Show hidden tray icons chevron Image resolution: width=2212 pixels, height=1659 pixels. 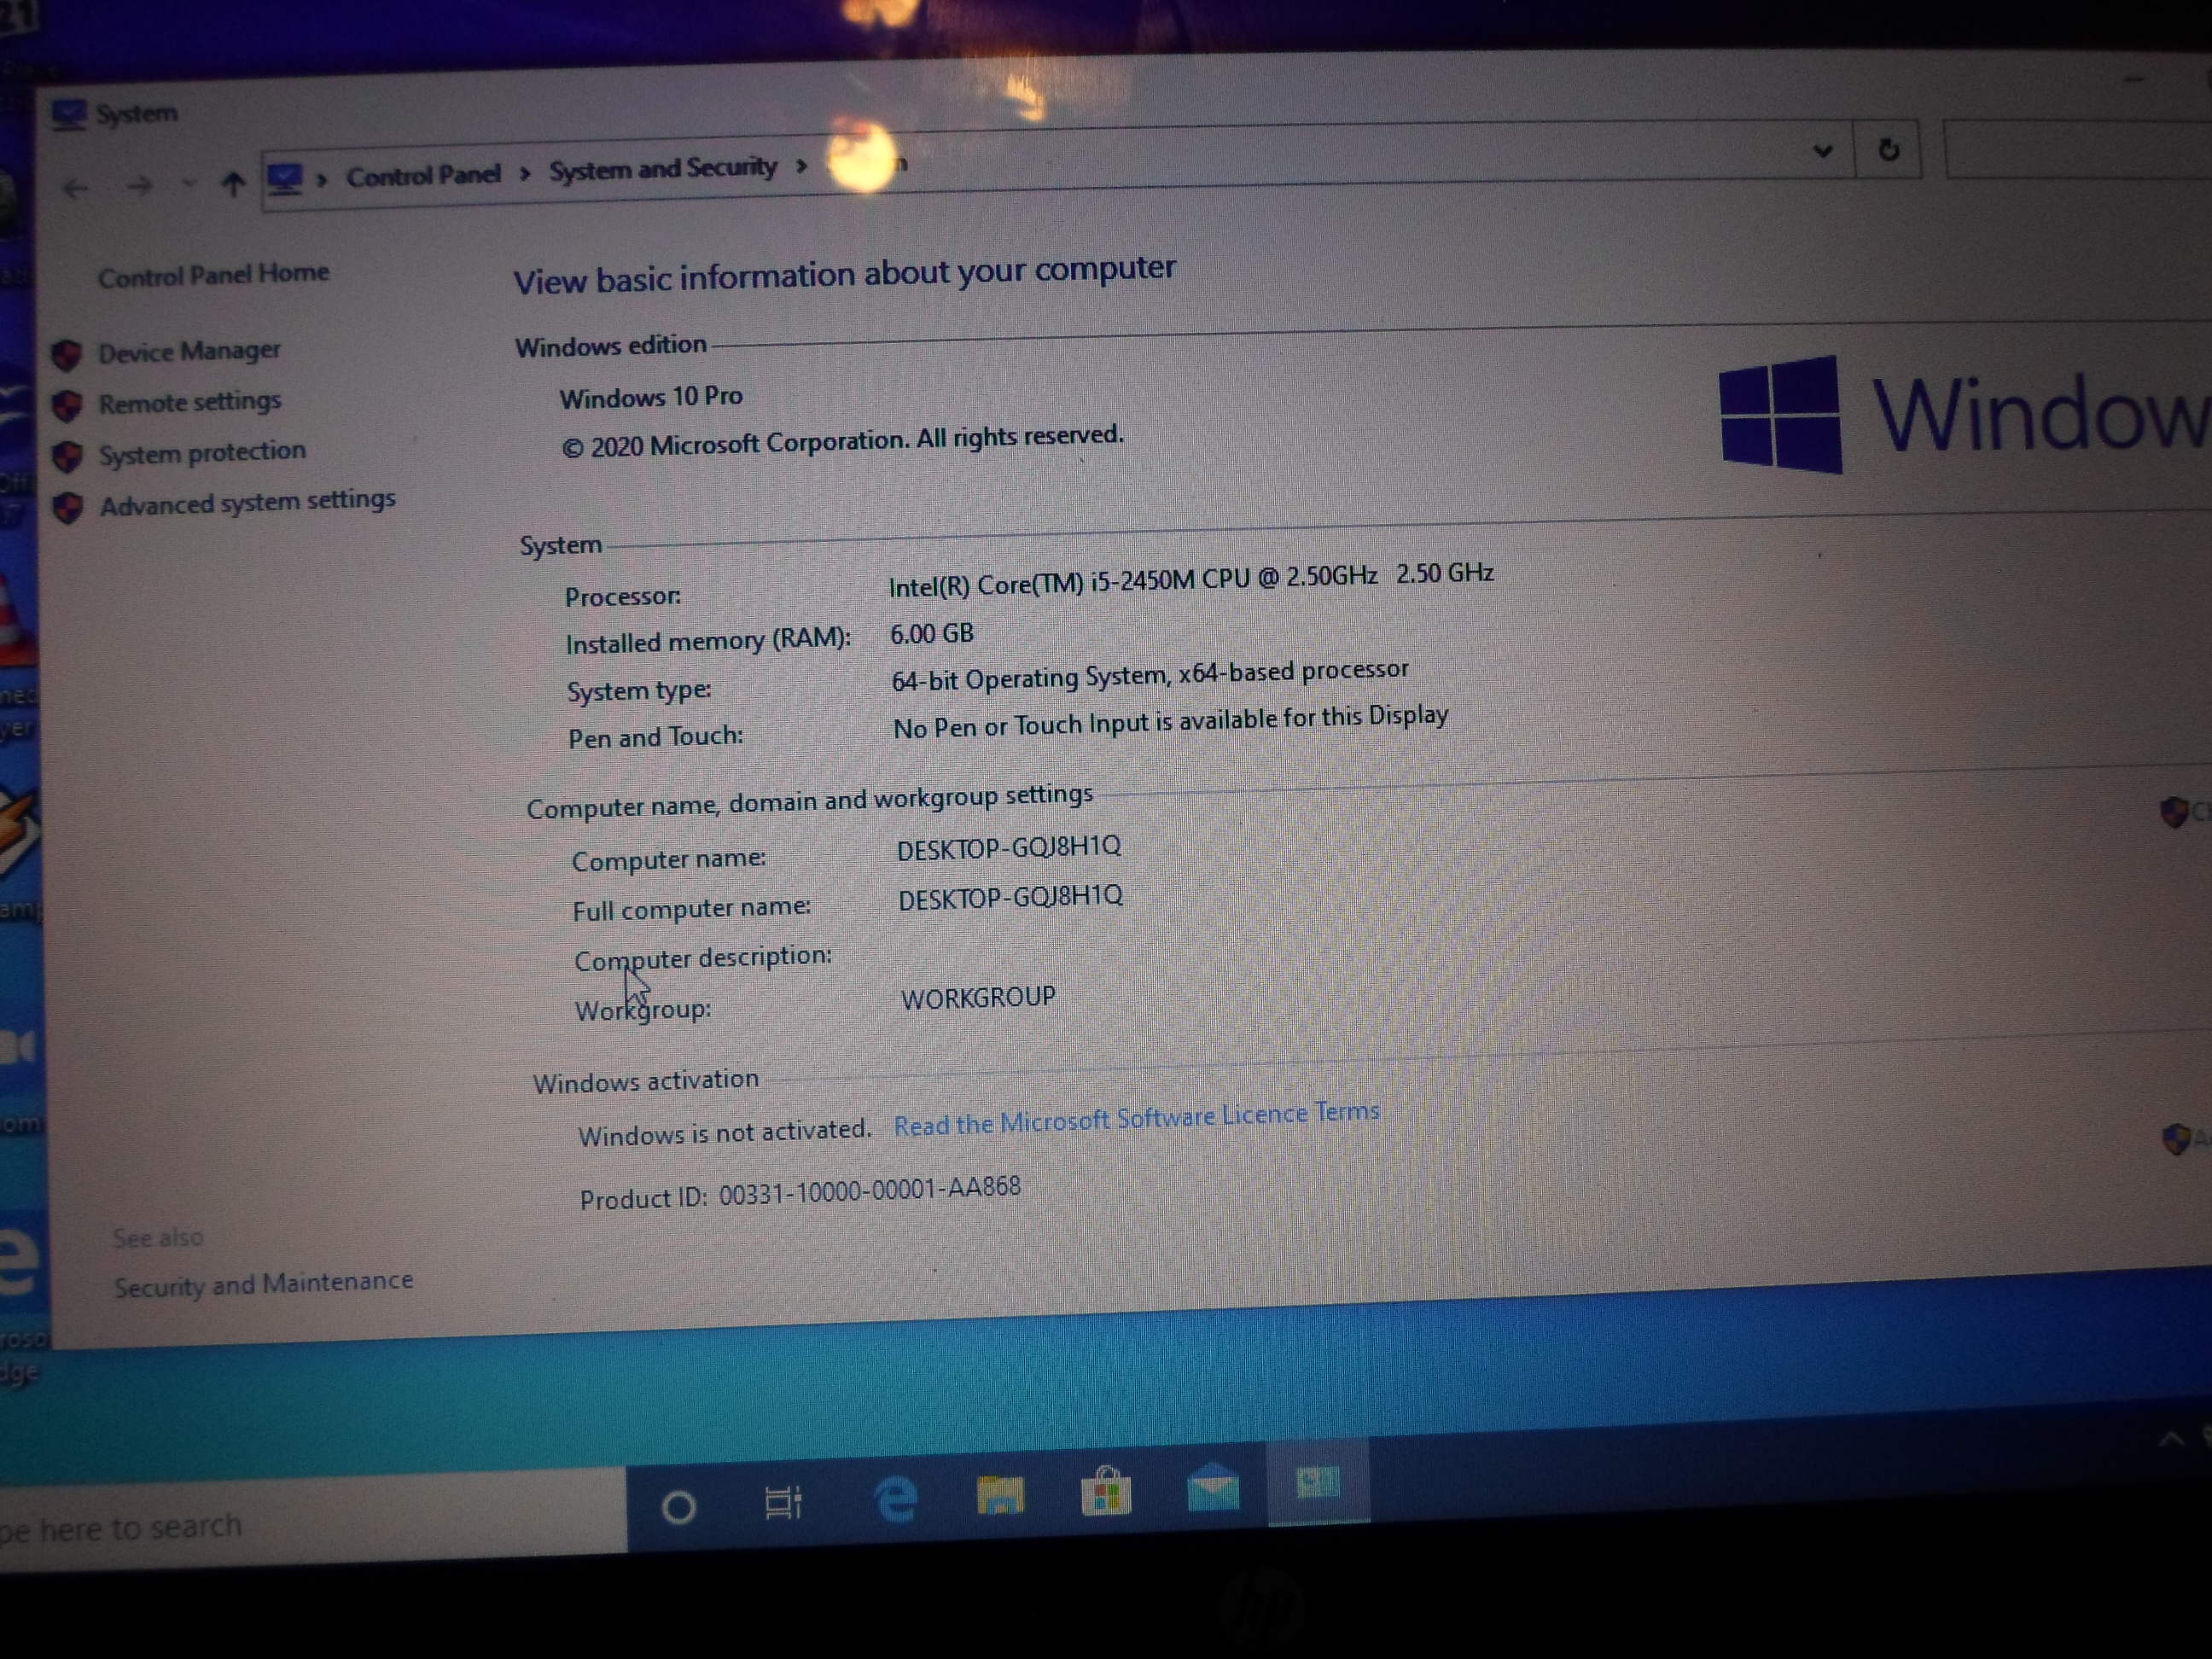[2170, 1439]
